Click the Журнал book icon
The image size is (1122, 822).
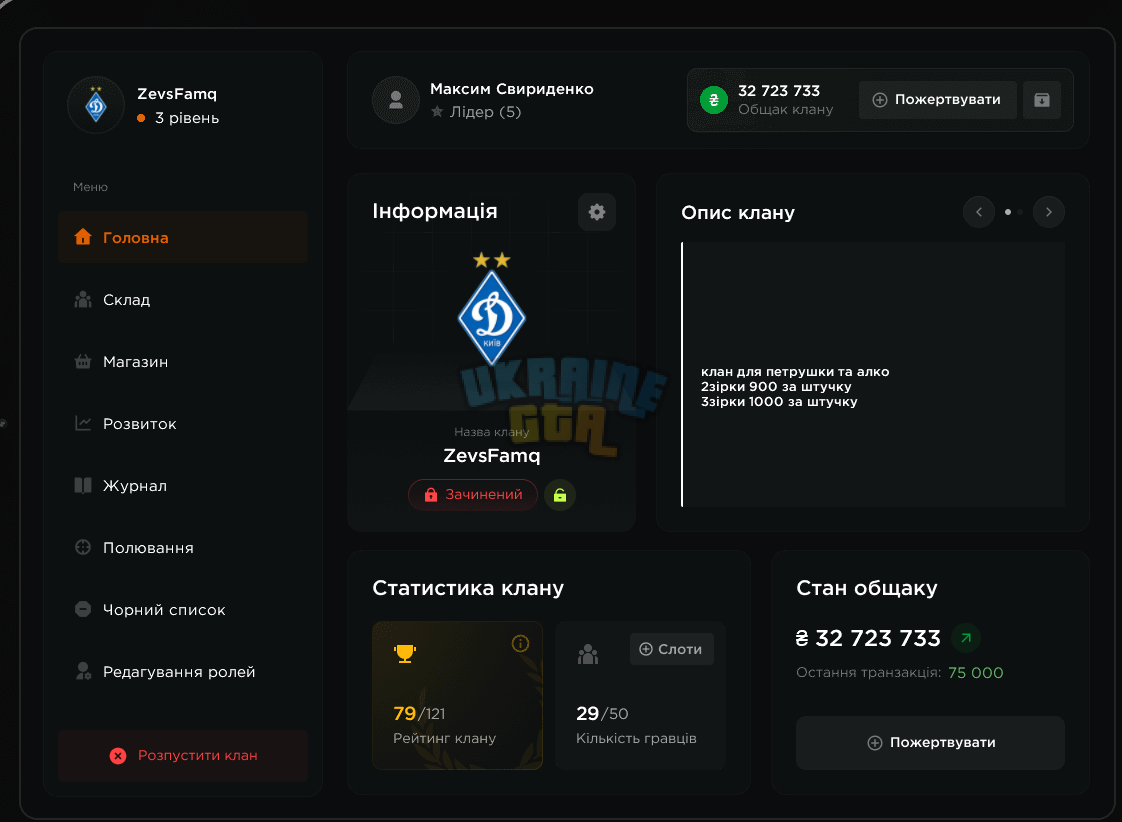coord(83,486)
